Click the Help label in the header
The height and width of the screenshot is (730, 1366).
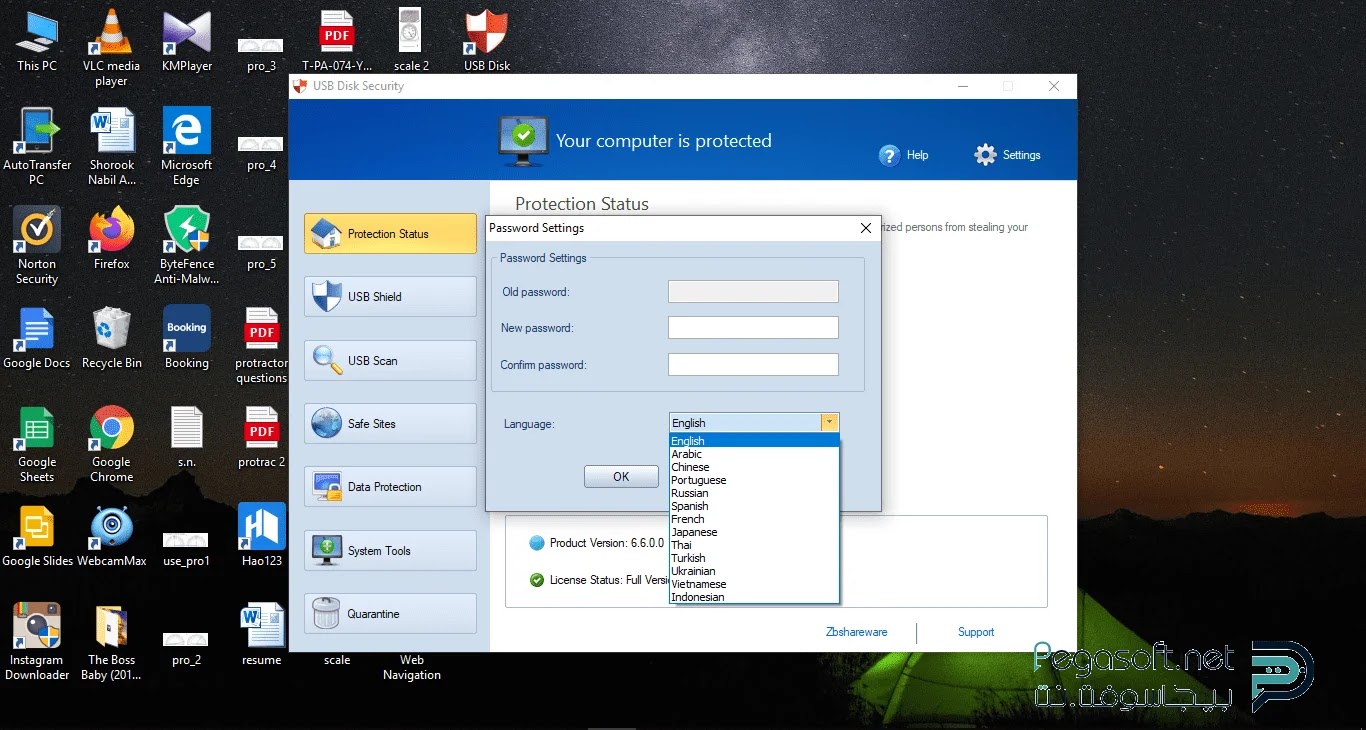pyautogui.click(x=918, y=155)
